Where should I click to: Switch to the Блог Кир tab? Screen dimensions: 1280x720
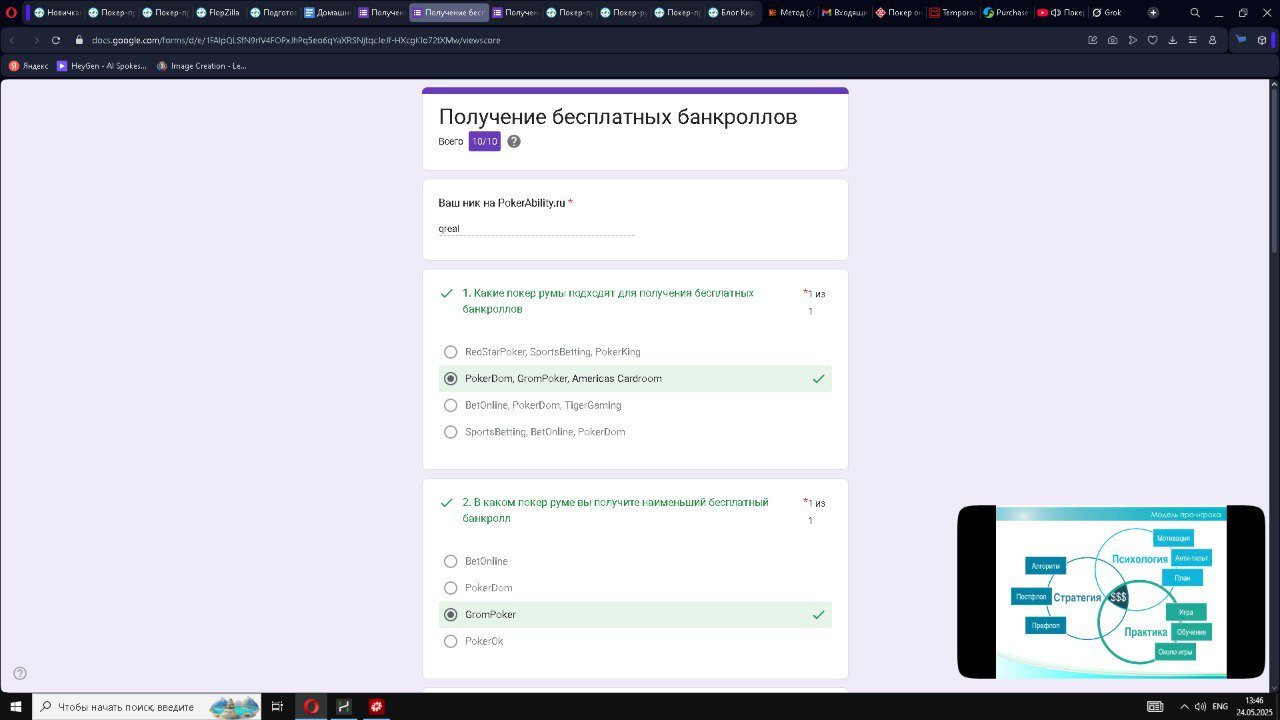(x=733, y=13)
